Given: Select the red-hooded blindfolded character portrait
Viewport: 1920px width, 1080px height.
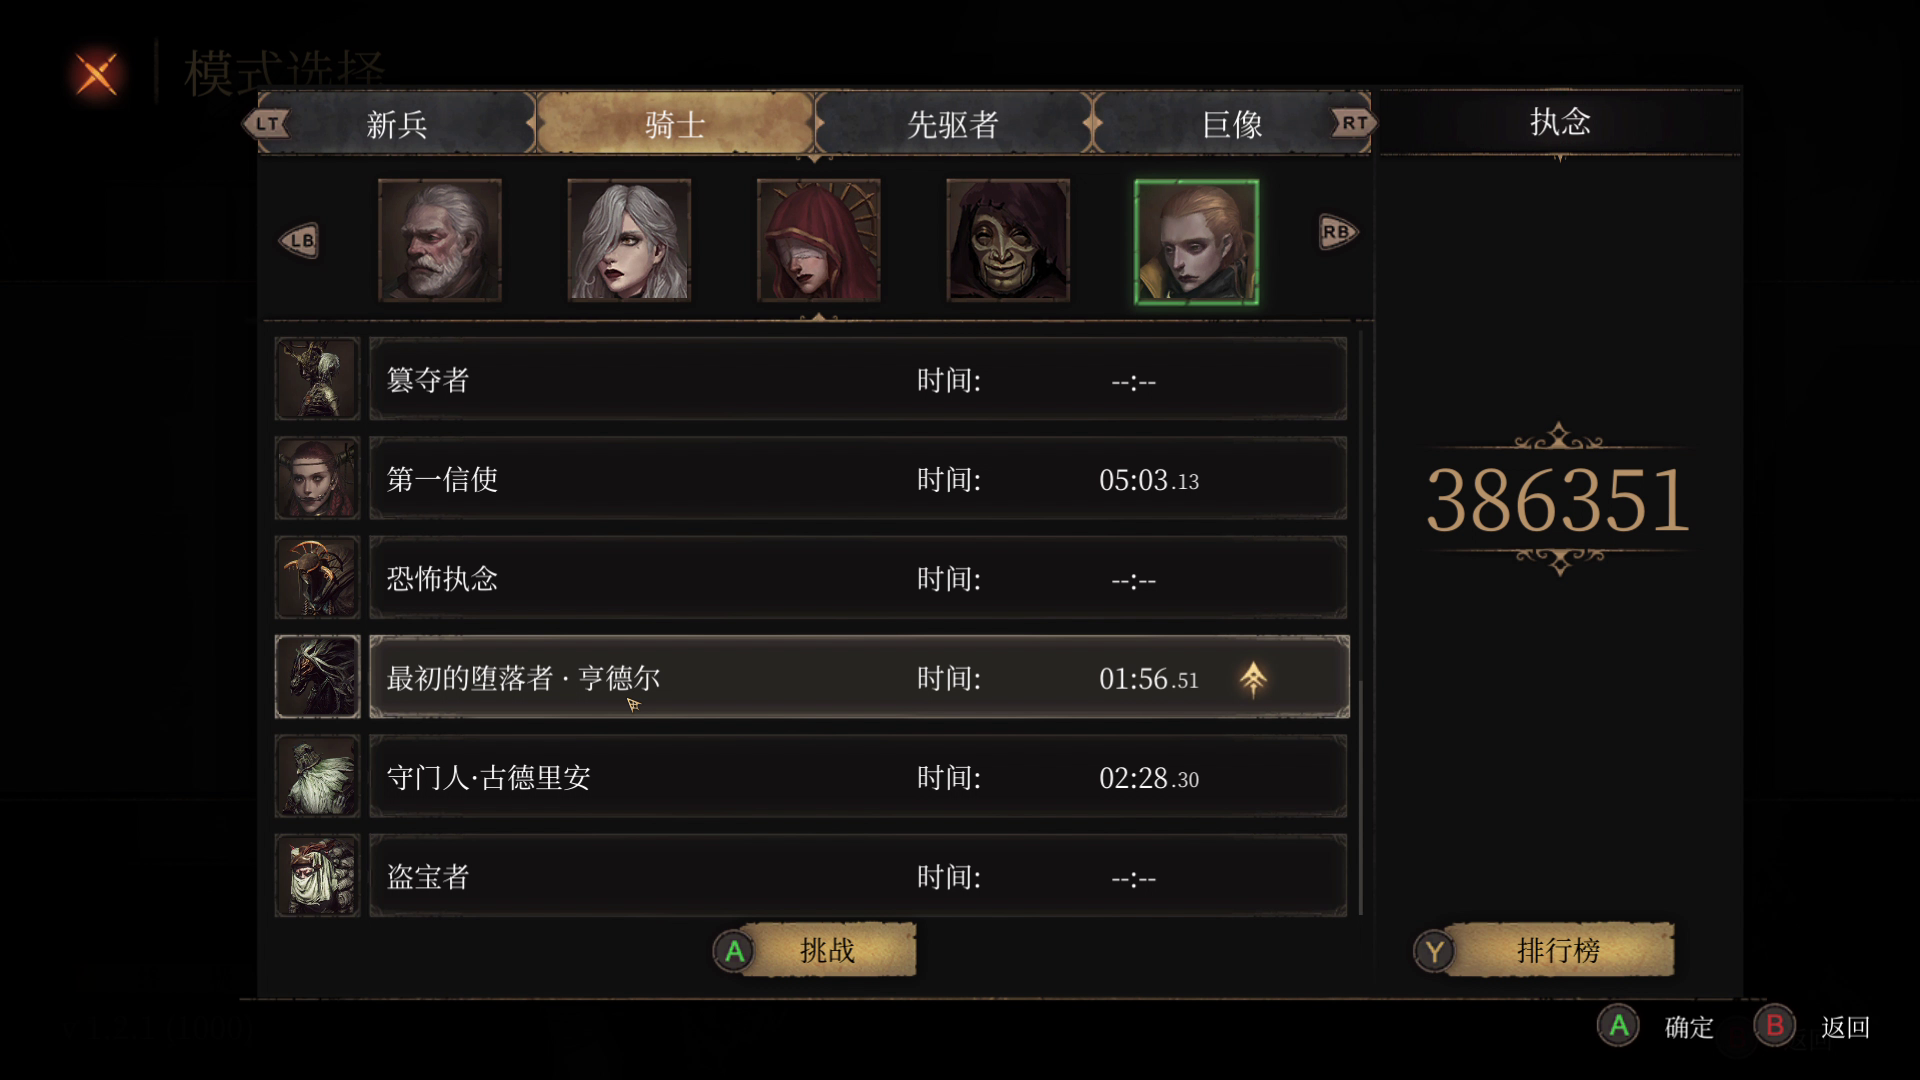Looking at the screenshot, I should [819, 240].
